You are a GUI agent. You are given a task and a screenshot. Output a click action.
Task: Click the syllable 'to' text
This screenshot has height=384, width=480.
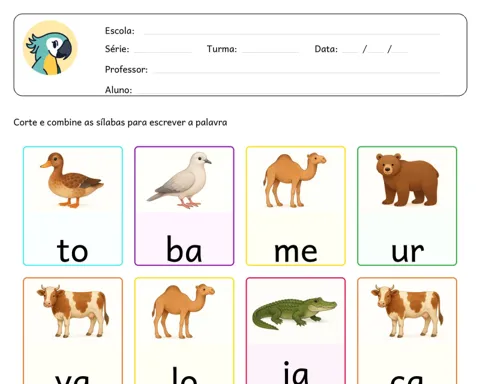click(x=72, y=250)
